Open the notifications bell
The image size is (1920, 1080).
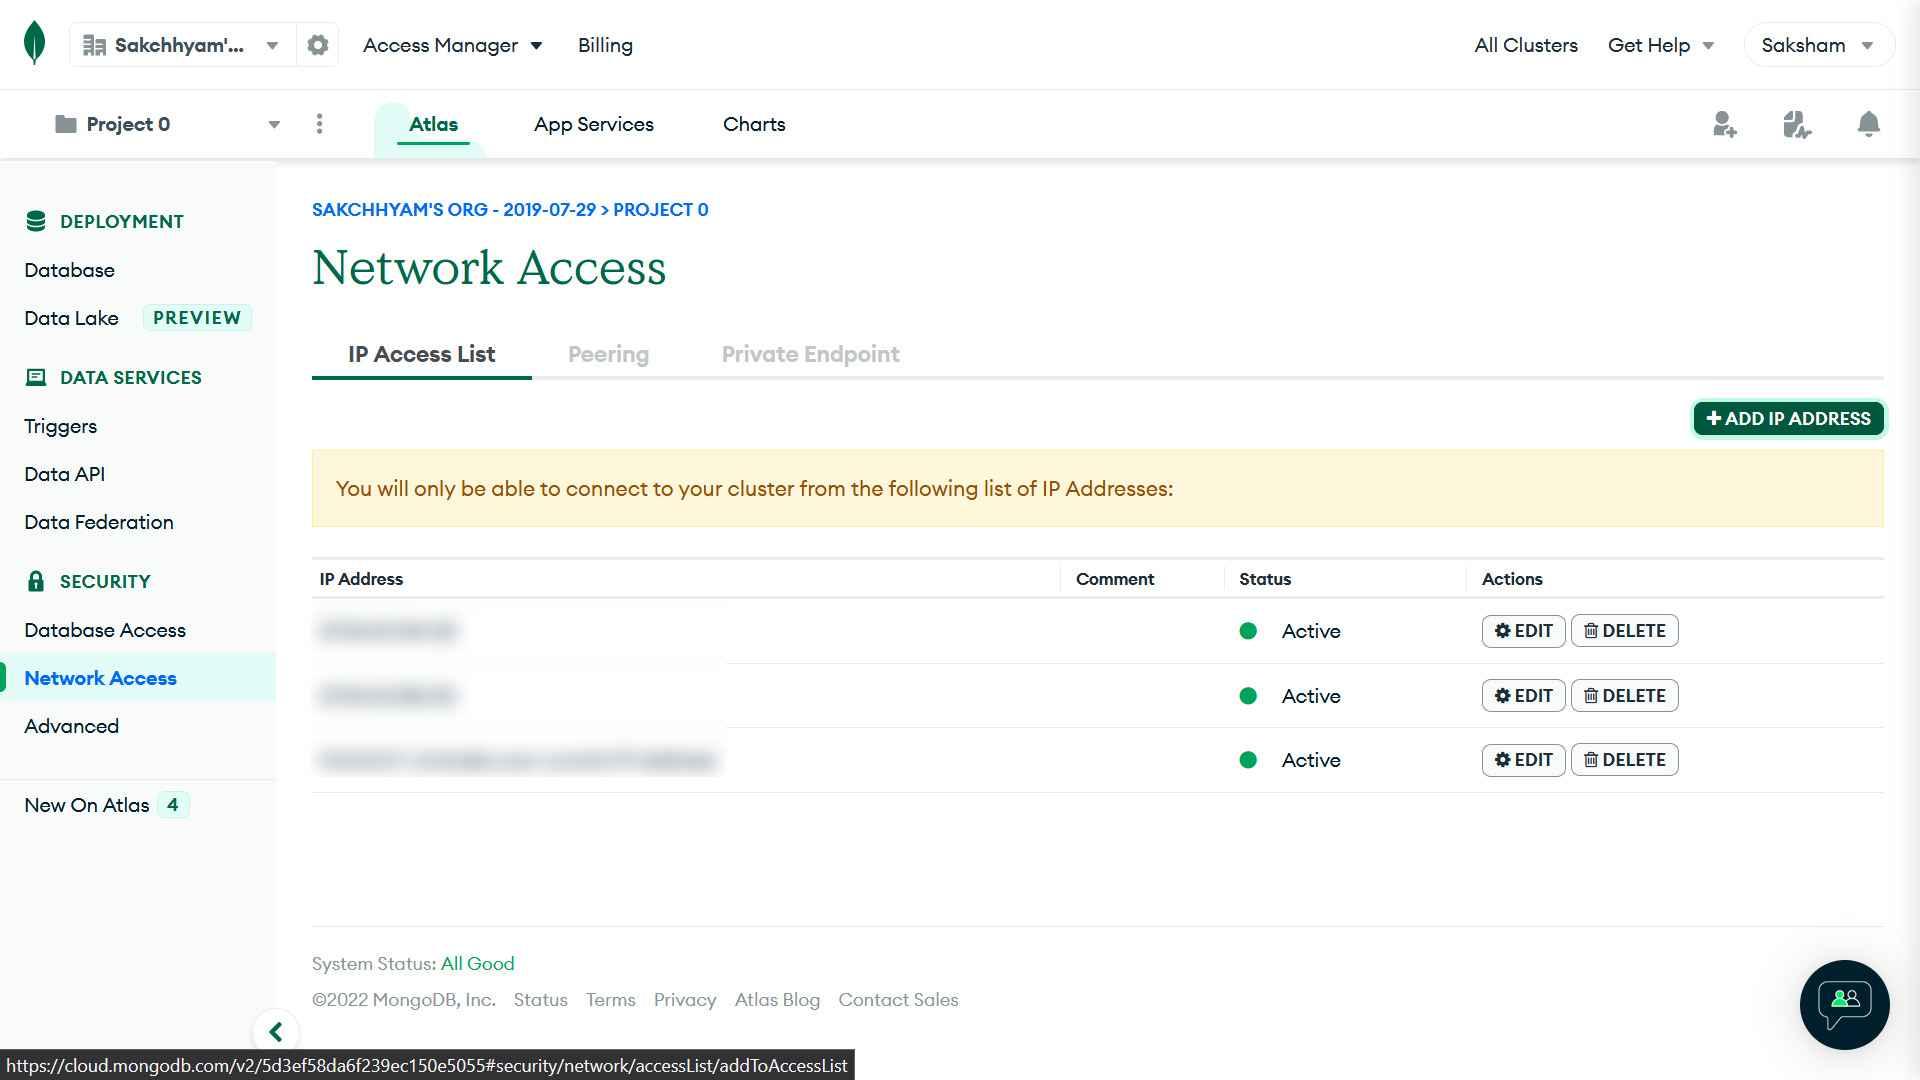1868,124
